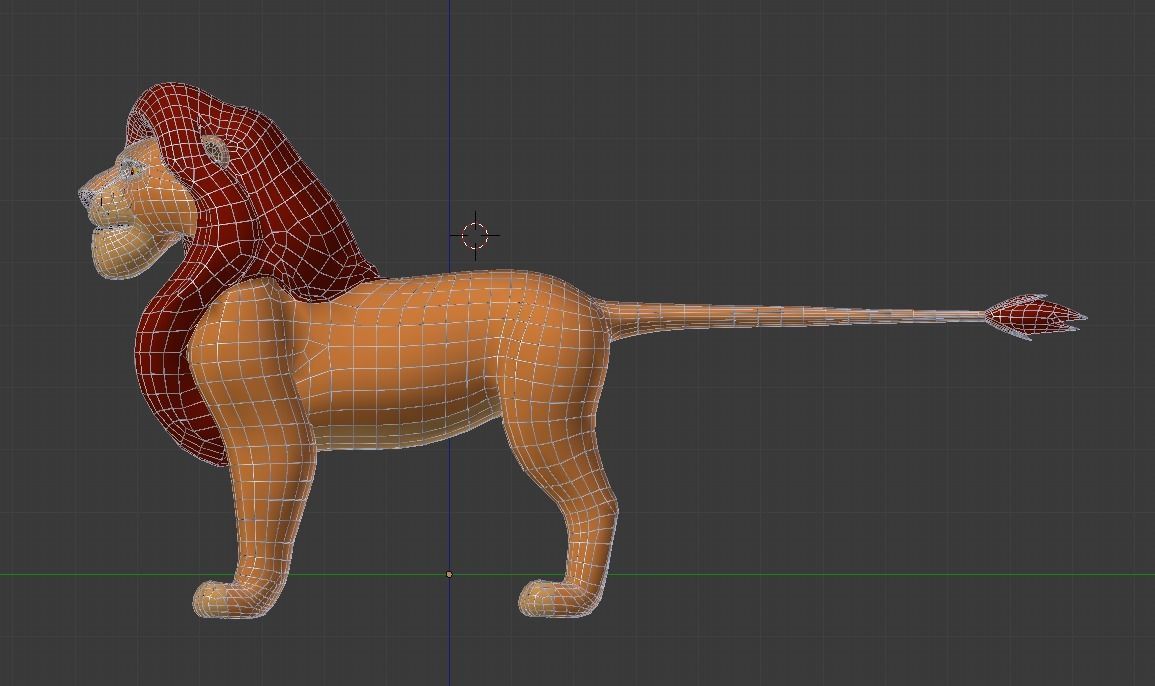Click the 3D cursor crosshair
The width and height of the screenshot is (1155, 686).
click(475, 236)
